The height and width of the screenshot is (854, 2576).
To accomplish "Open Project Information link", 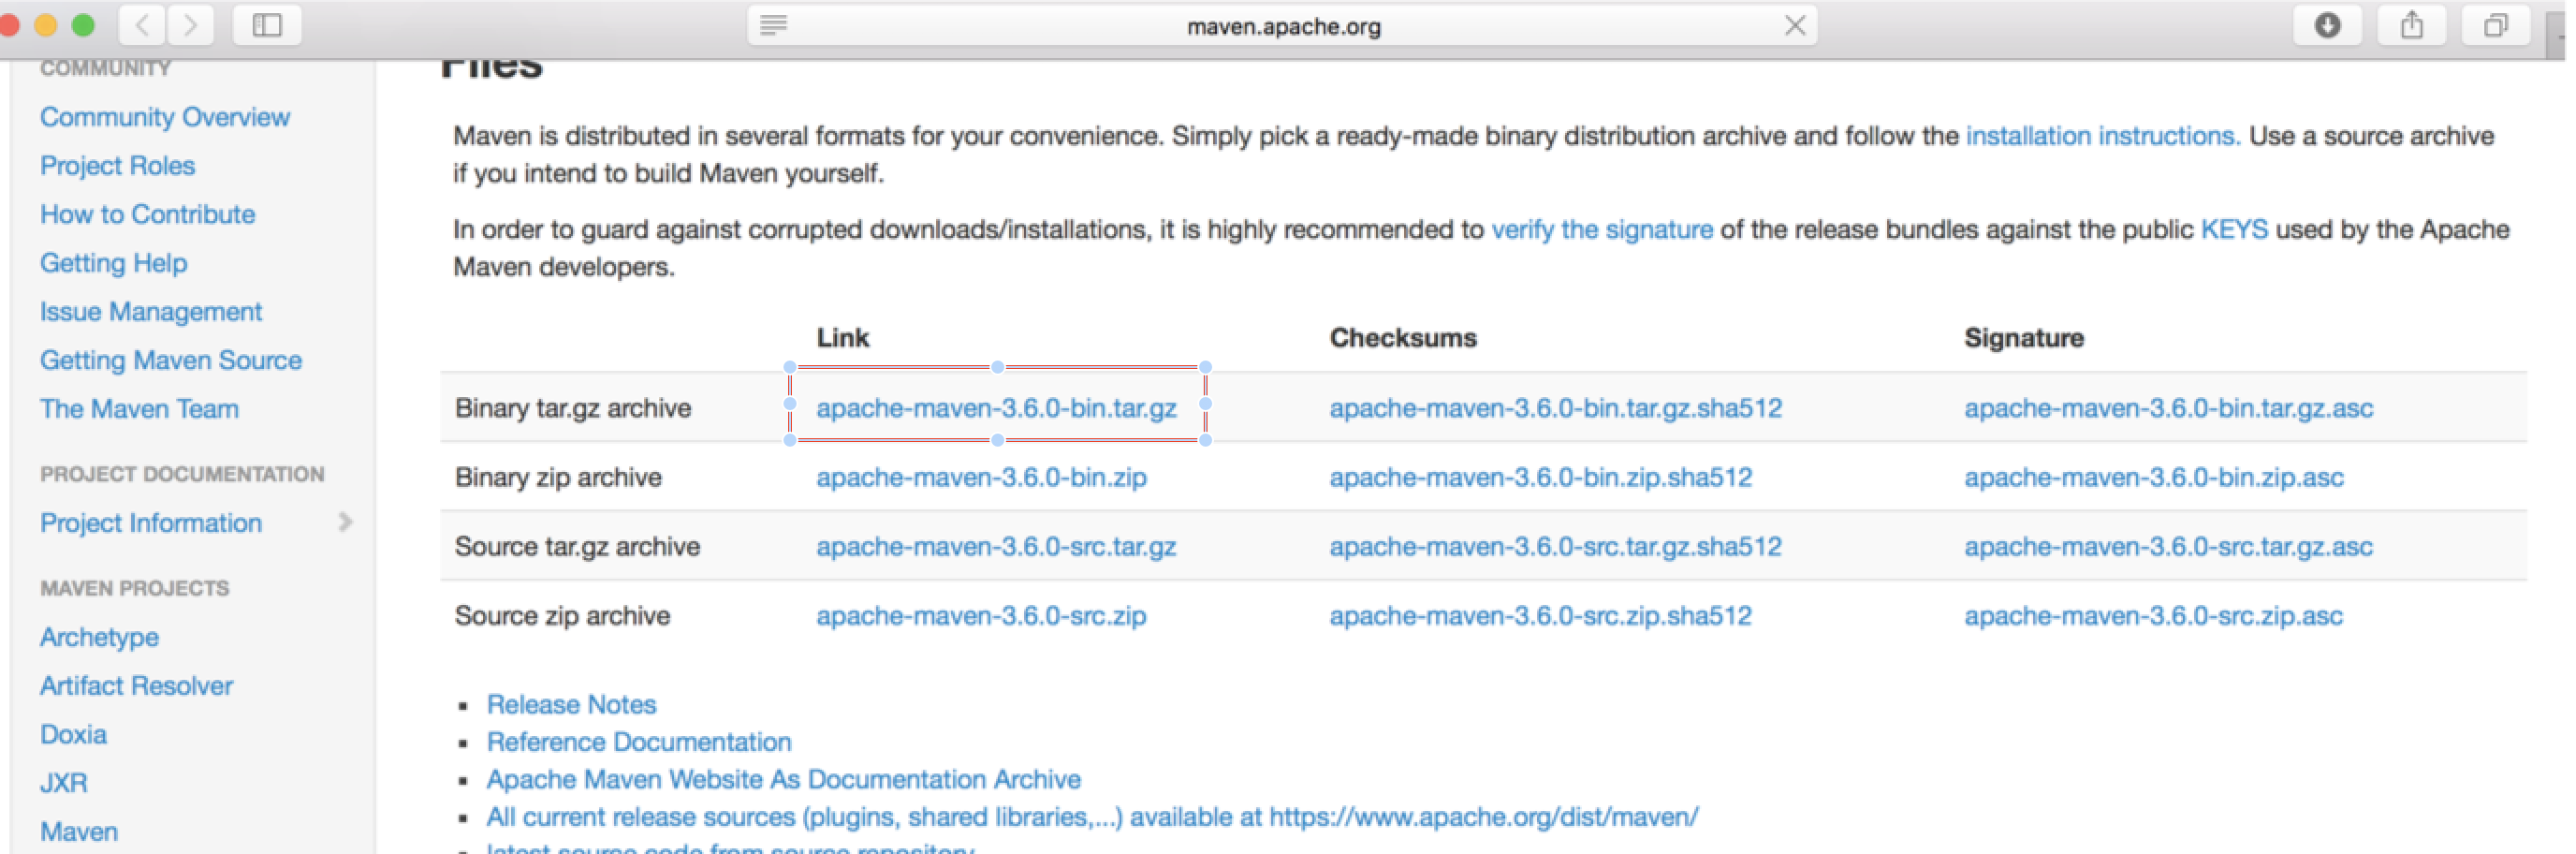I will click(x=151, y=523).
